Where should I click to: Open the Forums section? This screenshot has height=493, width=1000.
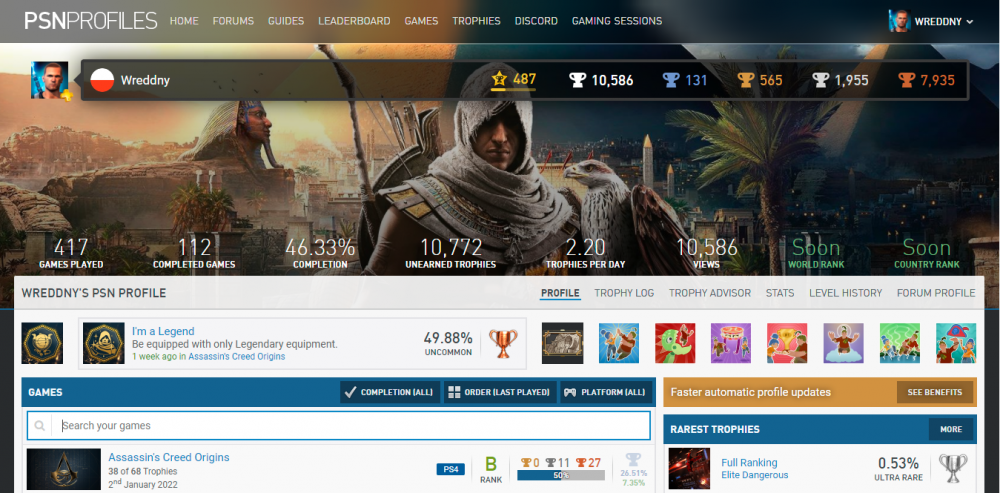[233, 21]
